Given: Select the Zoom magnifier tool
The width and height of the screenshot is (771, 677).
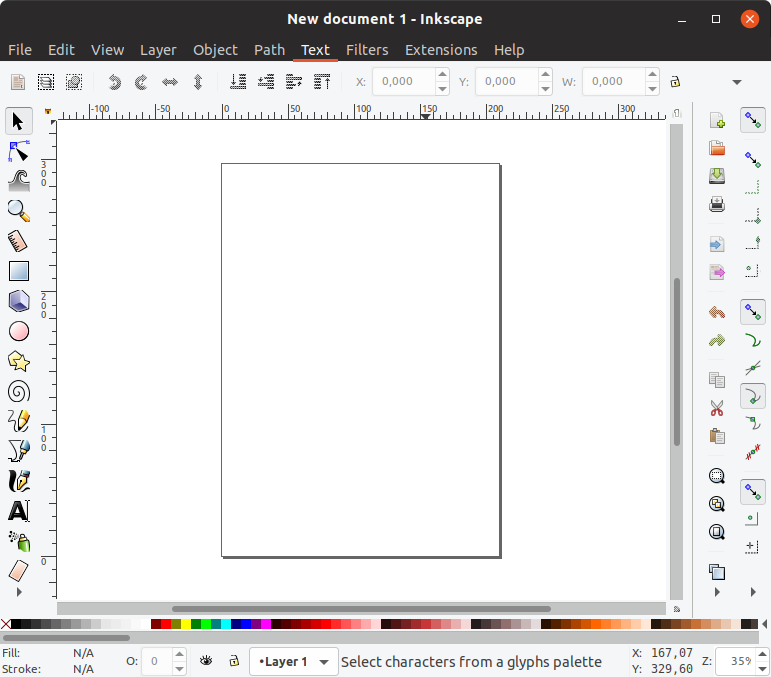Looking at the screenshot, I should pos(19,211).
